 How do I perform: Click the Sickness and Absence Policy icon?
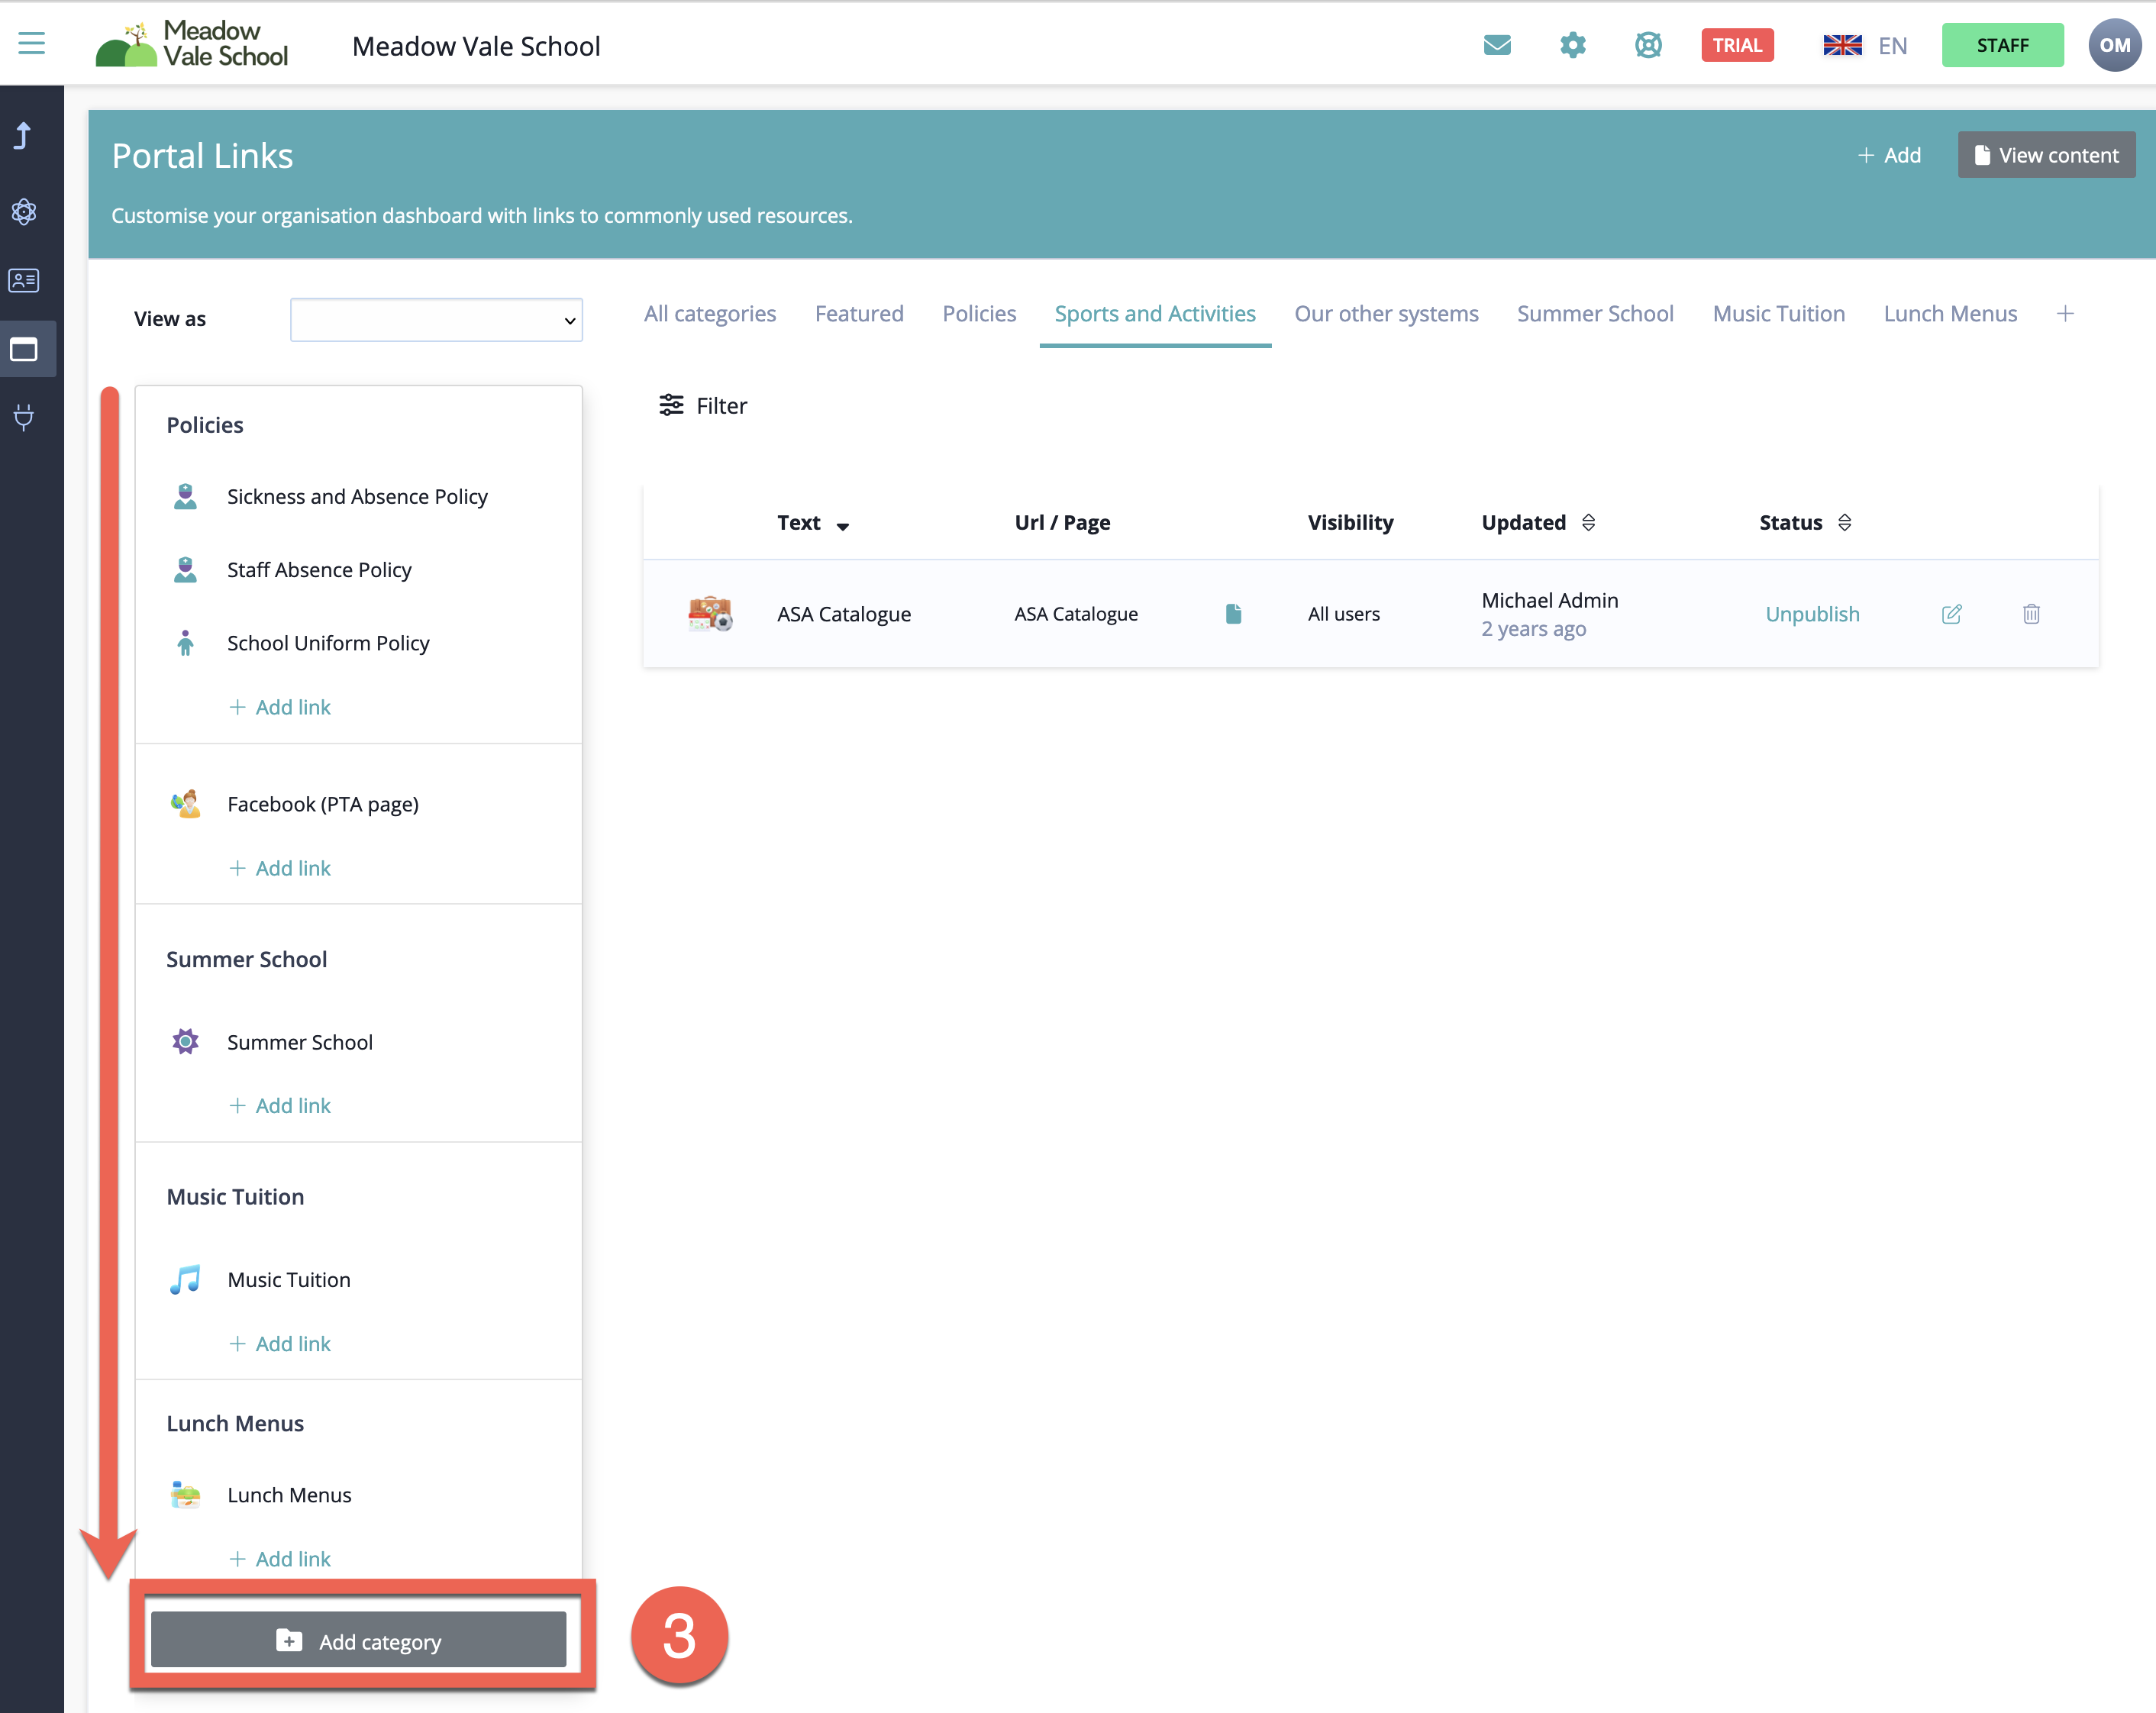click(x=185, y=496)
